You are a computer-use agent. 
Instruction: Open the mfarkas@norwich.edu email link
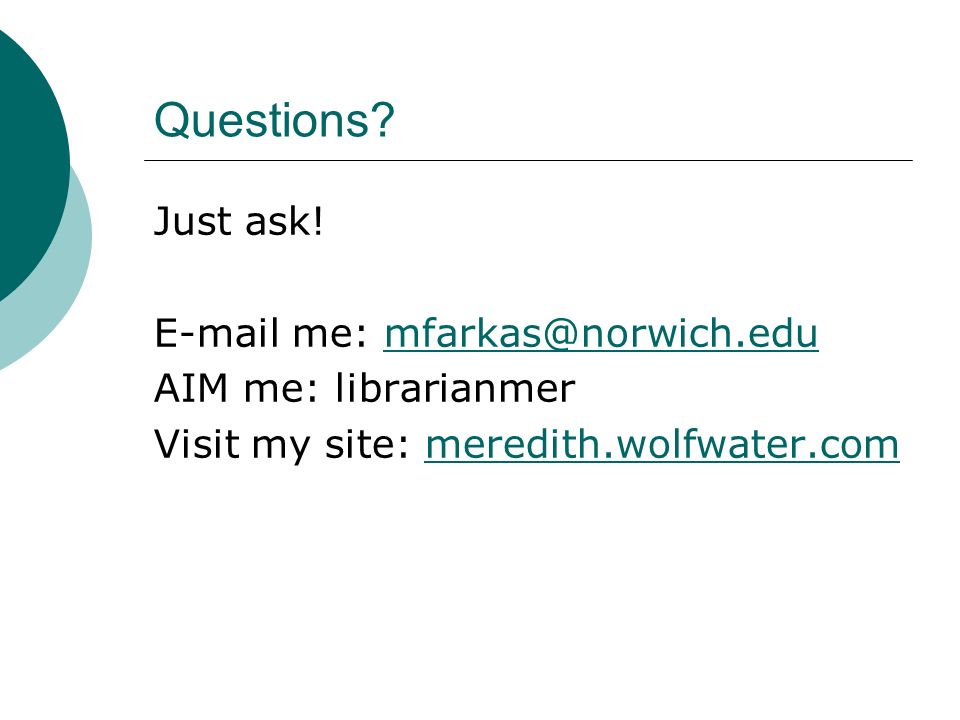pos(601,334)
